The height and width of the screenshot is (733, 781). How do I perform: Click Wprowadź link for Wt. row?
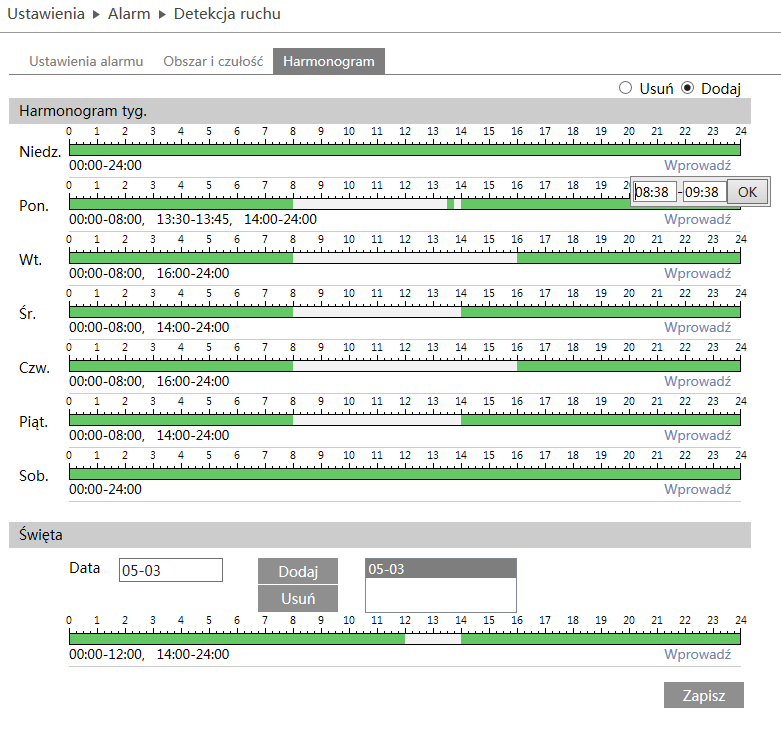click(697, 273)
